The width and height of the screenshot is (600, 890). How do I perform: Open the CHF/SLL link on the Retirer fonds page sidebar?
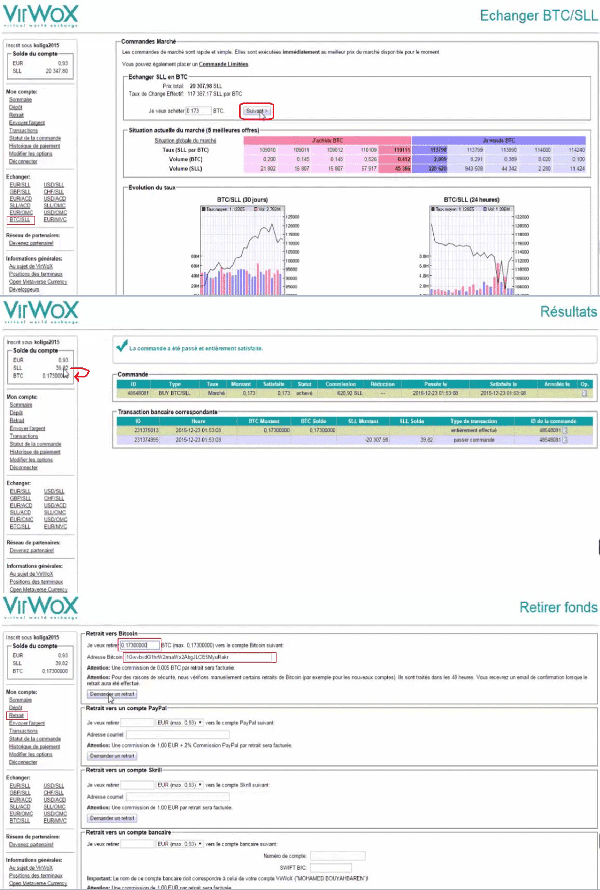click(x=54, y=792)
